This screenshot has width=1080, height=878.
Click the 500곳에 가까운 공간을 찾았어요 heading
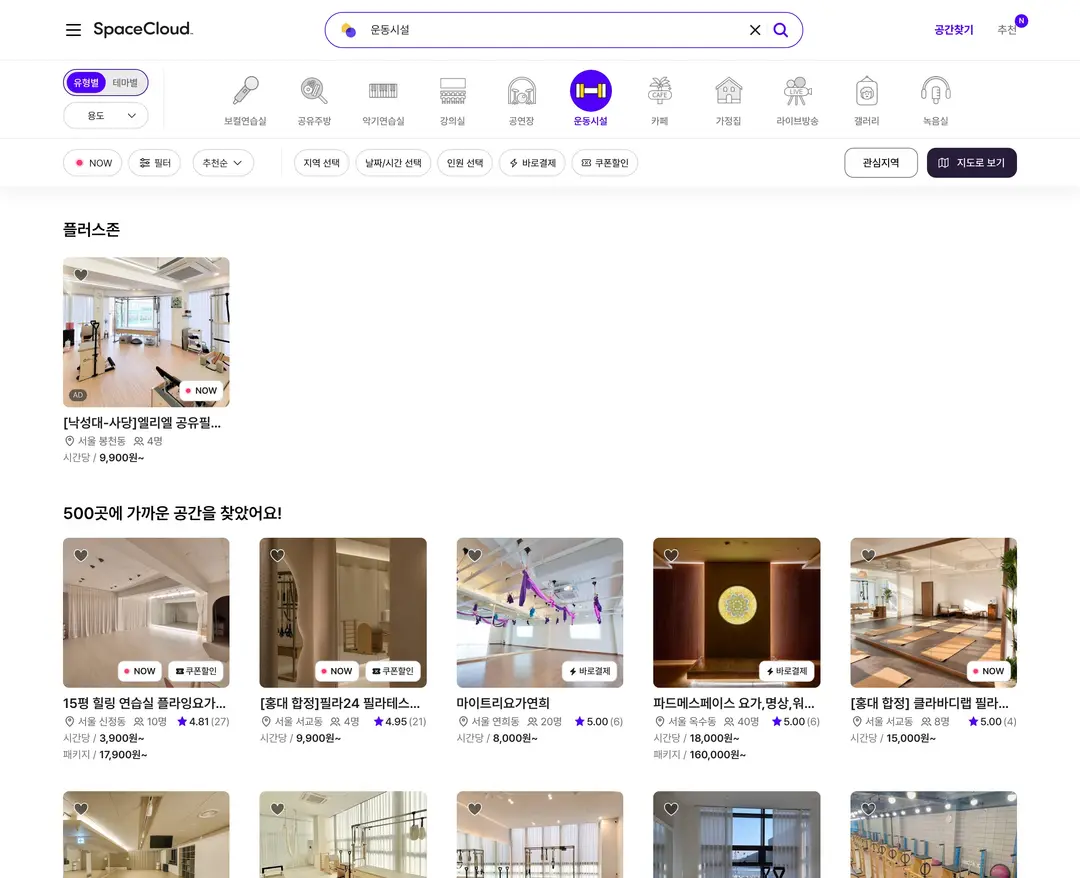point(172,513)
